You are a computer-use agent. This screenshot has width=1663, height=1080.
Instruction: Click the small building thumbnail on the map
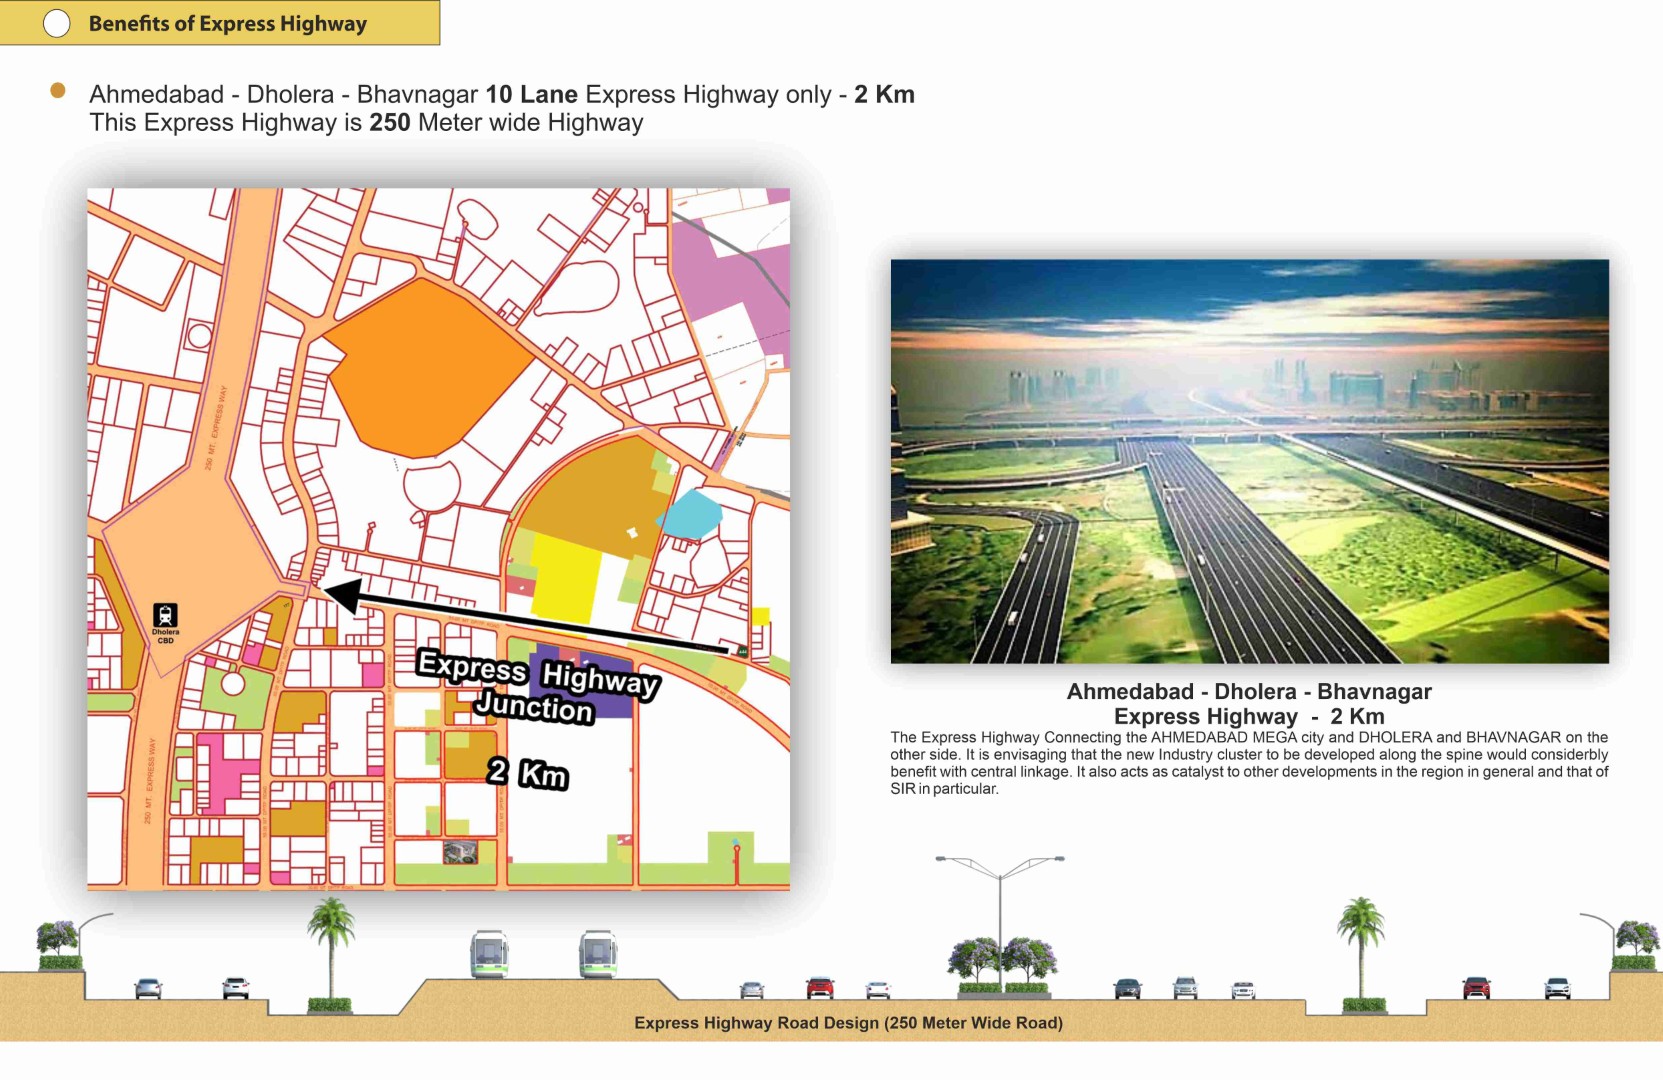(460, 852)
